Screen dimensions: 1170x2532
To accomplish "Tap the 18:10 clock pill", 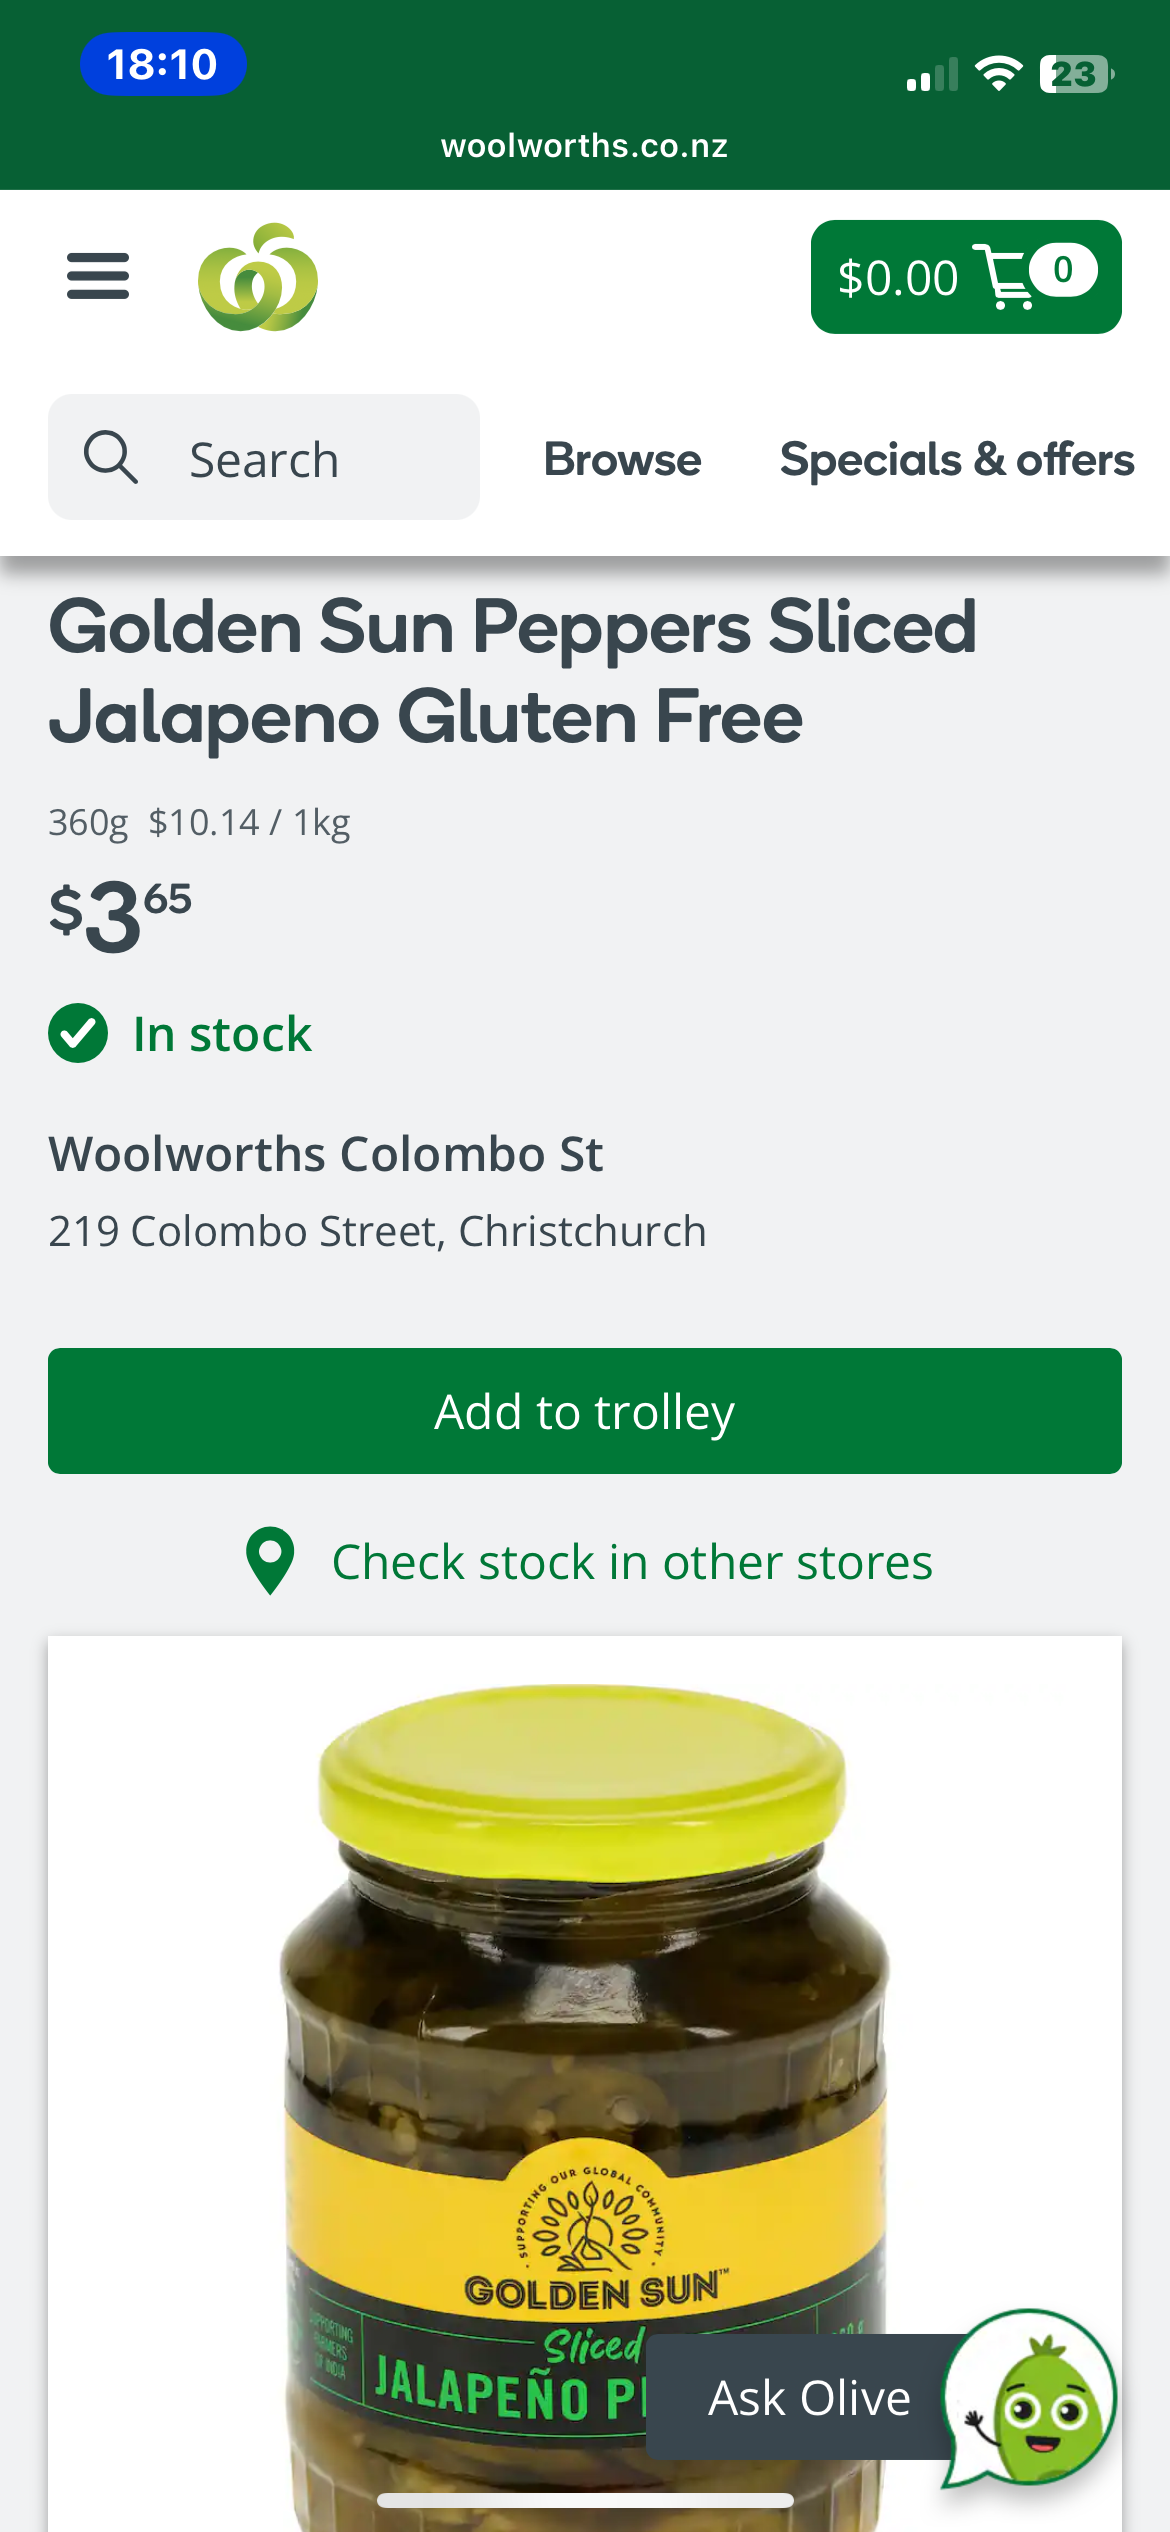I will [x=163, y=64].
